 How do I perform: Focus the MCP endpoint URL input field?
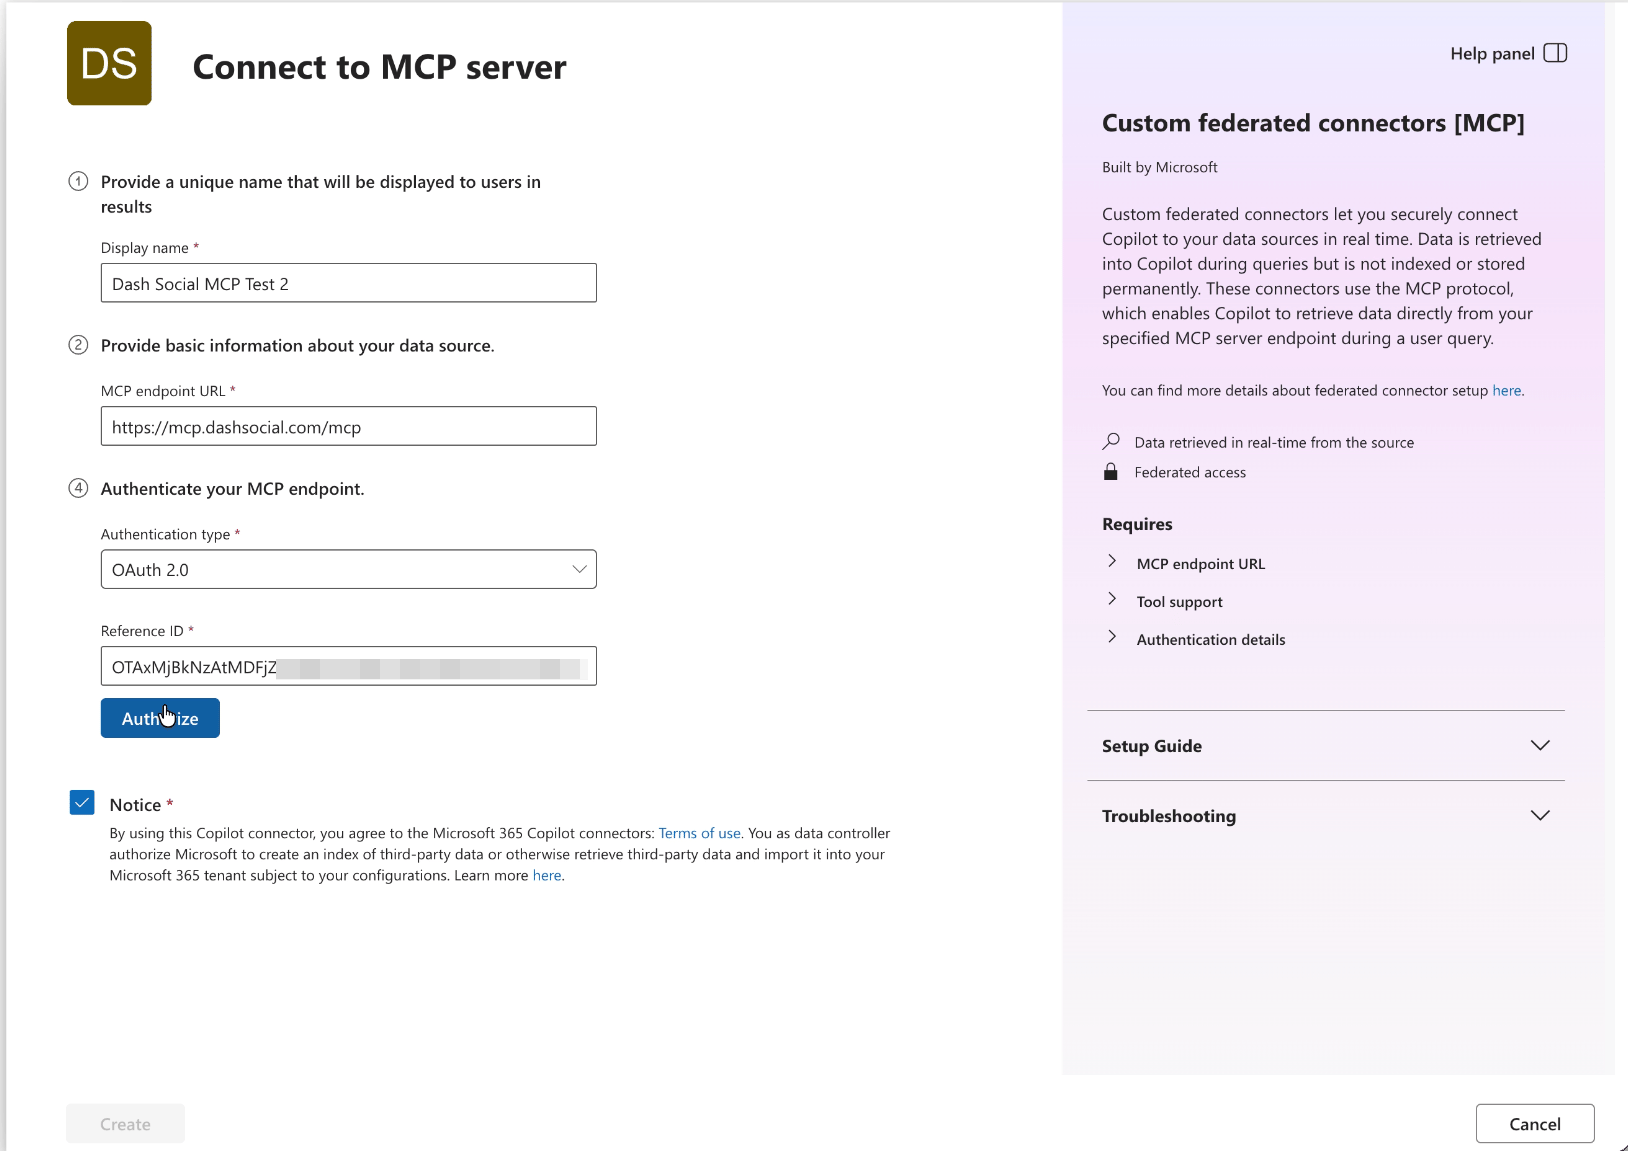(x=348, y=426)
